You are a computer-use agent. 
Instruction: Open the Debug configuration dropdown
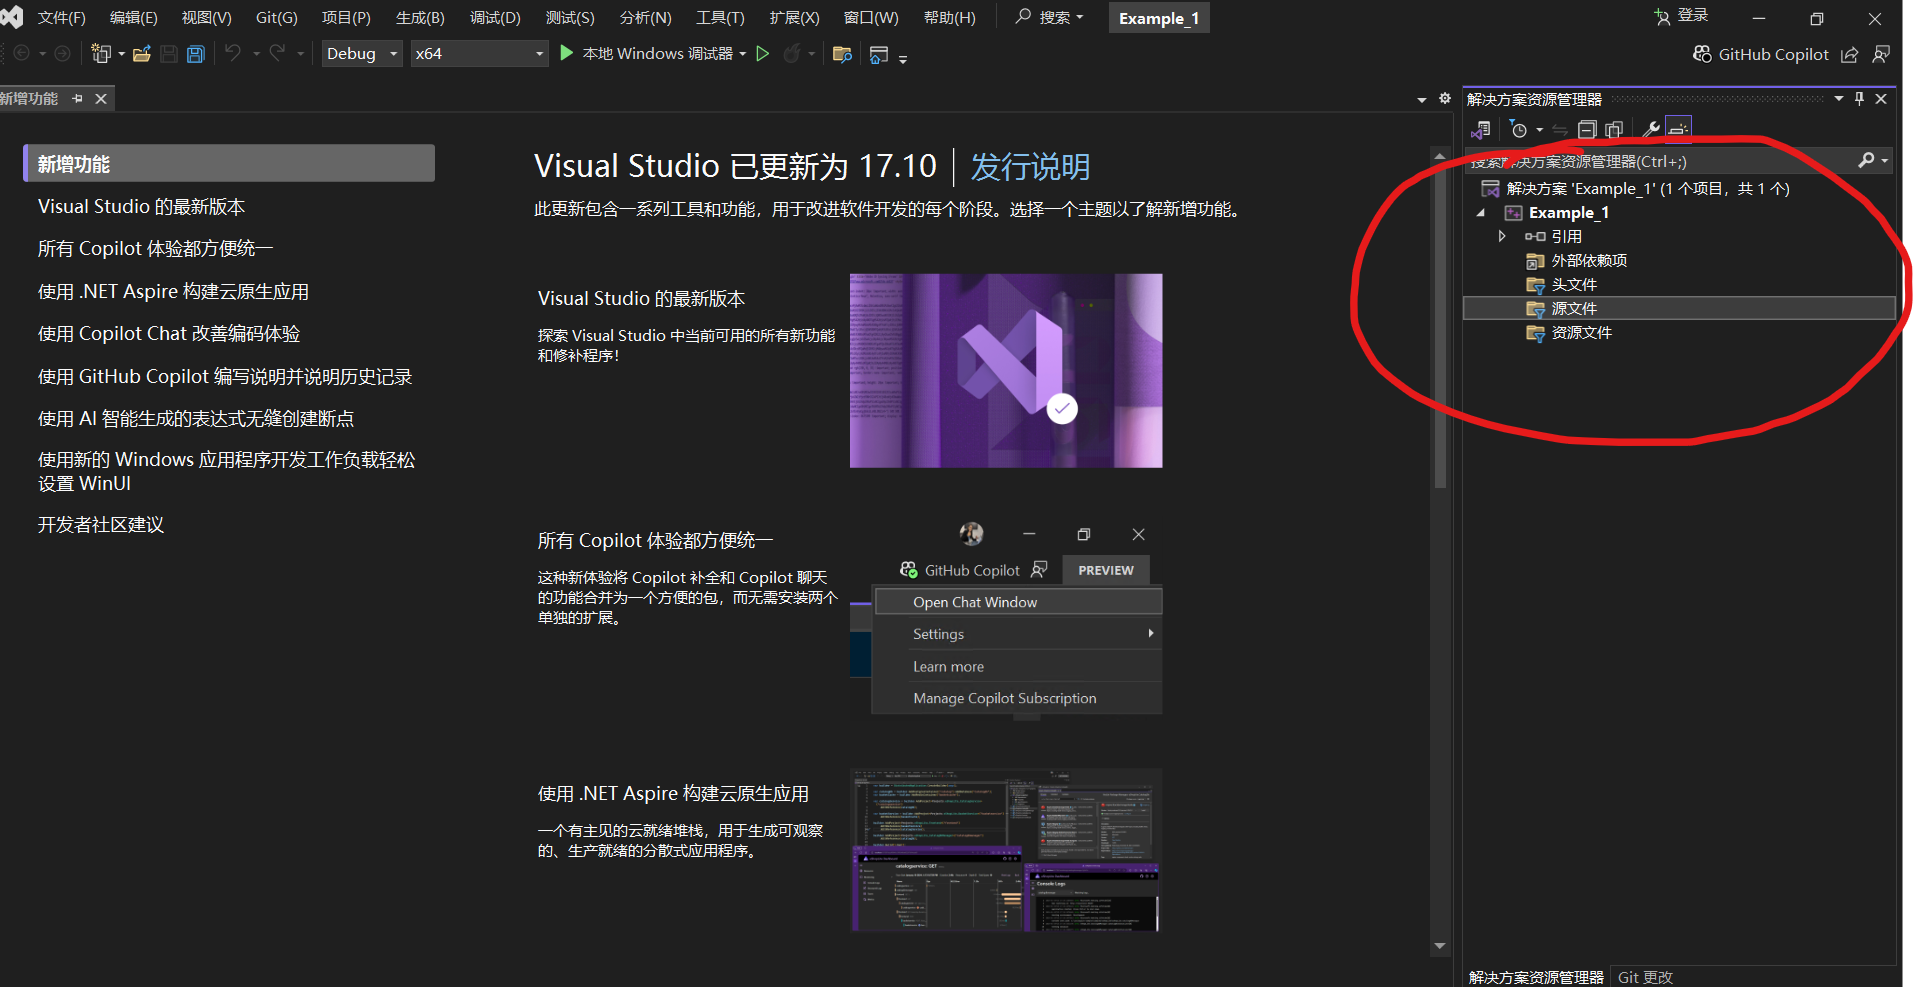(x=361, y=53)
